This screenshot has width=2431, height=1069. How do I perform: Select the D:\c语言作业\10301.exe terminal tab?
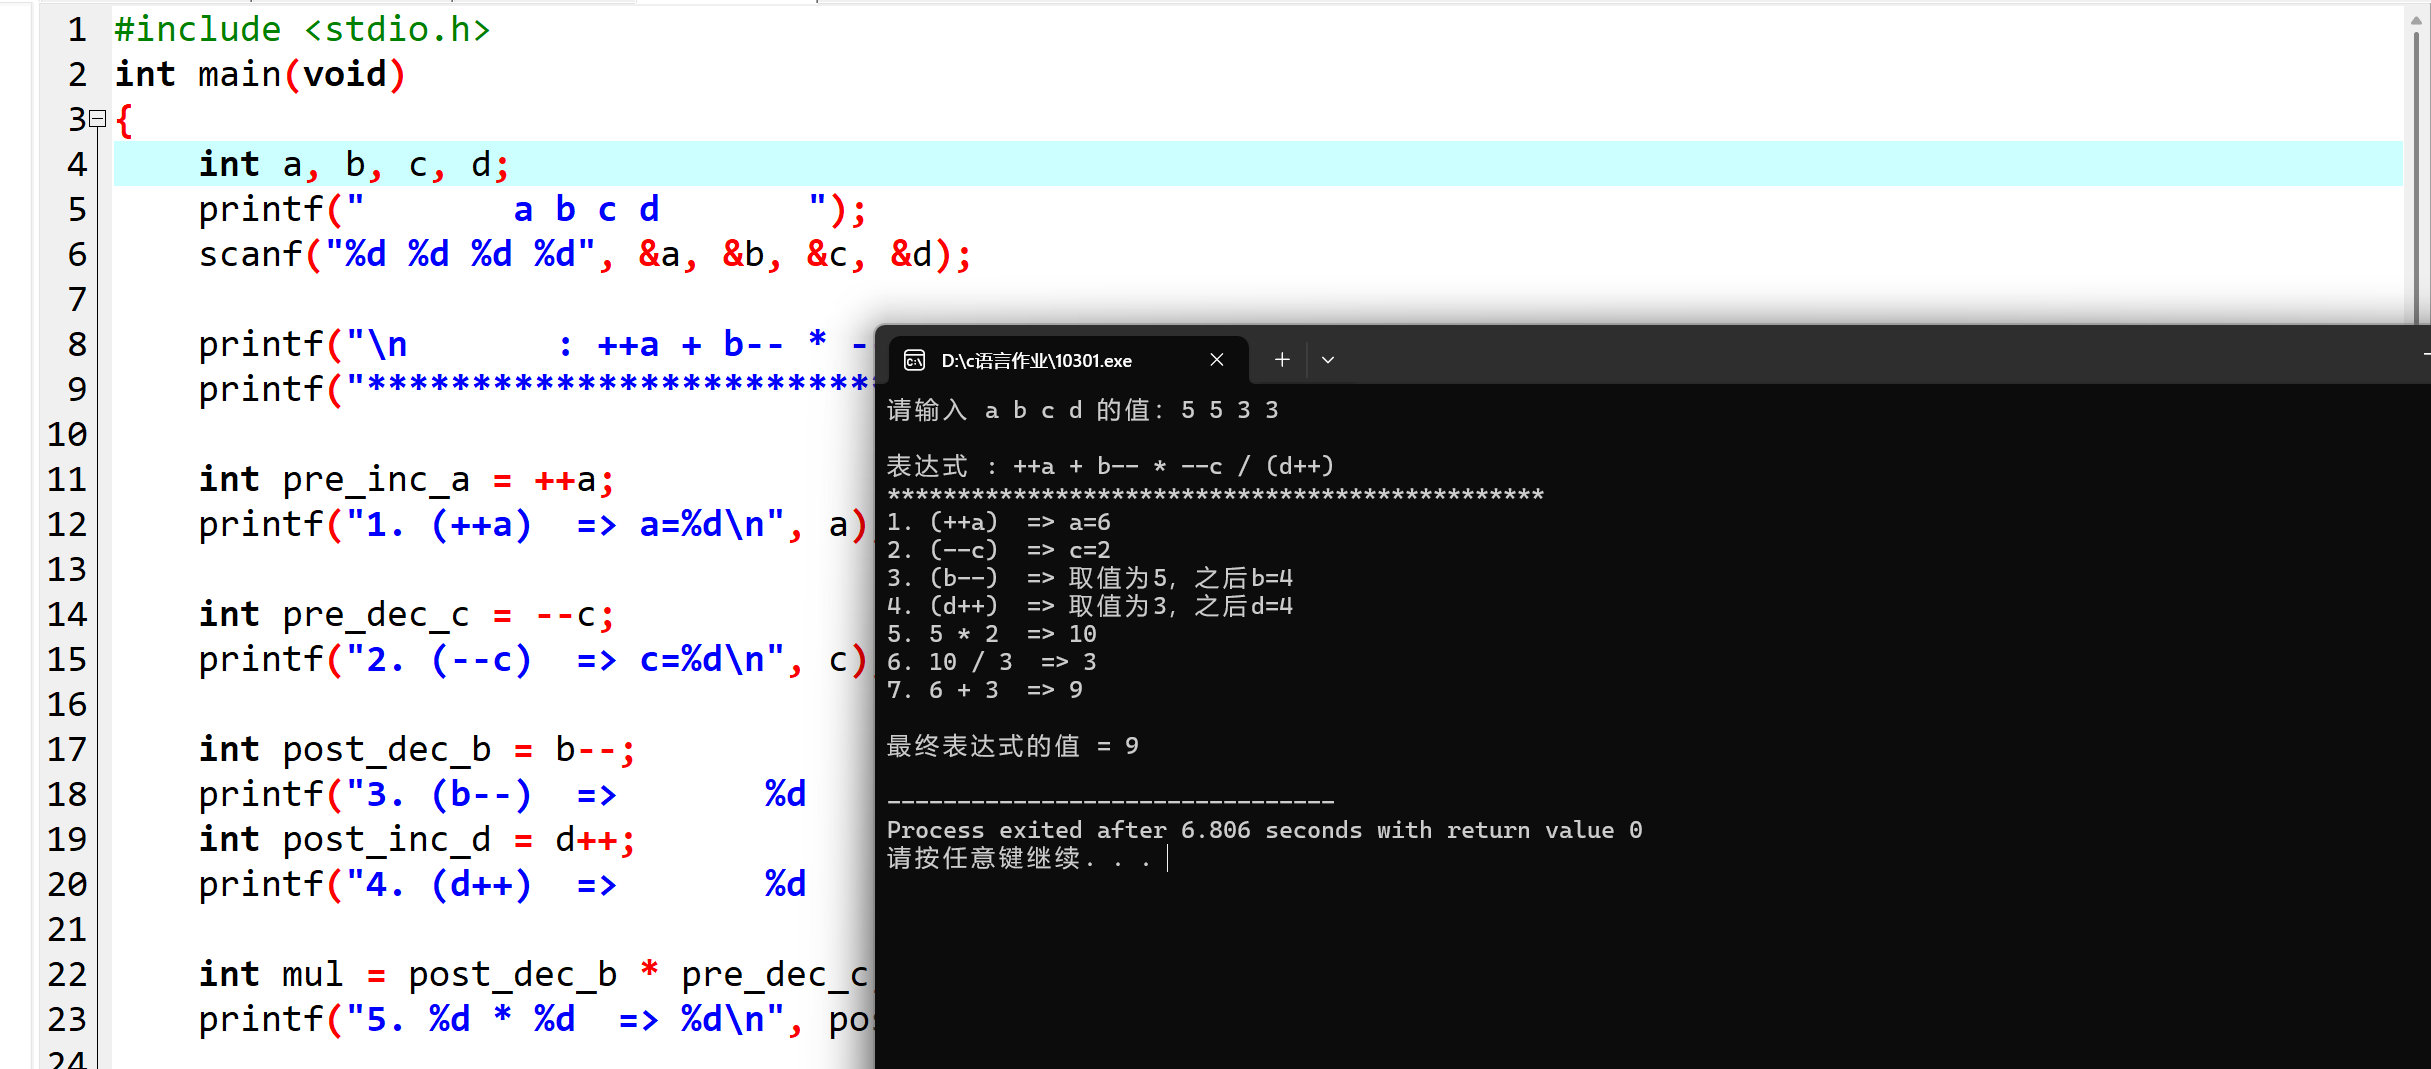pyautogui.click(x=1067, y=360)
